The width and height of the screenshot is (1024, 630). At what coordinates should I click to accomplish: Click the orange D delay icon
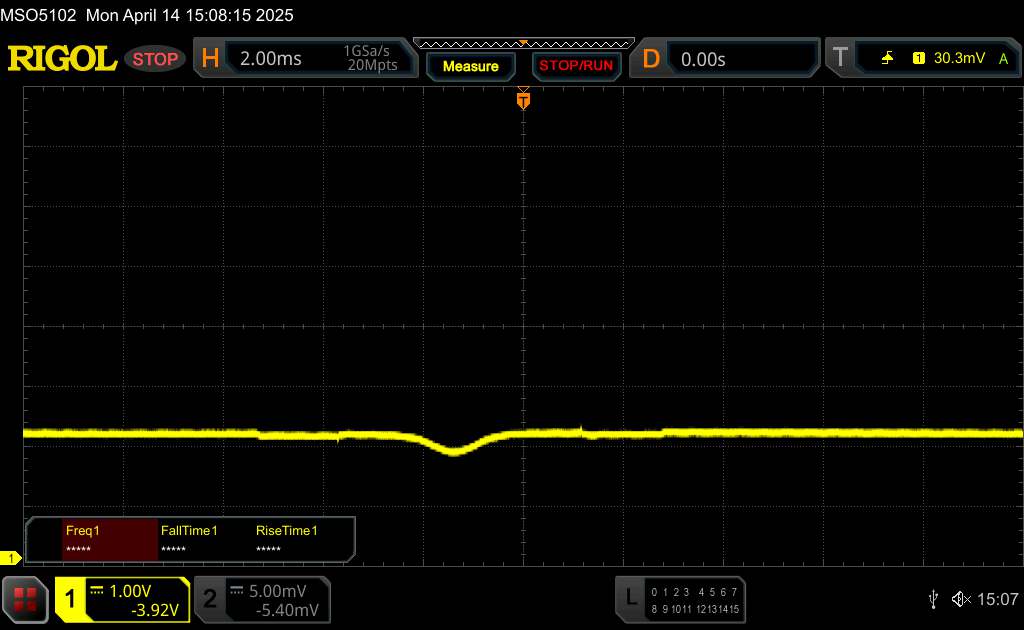(651, 59)
